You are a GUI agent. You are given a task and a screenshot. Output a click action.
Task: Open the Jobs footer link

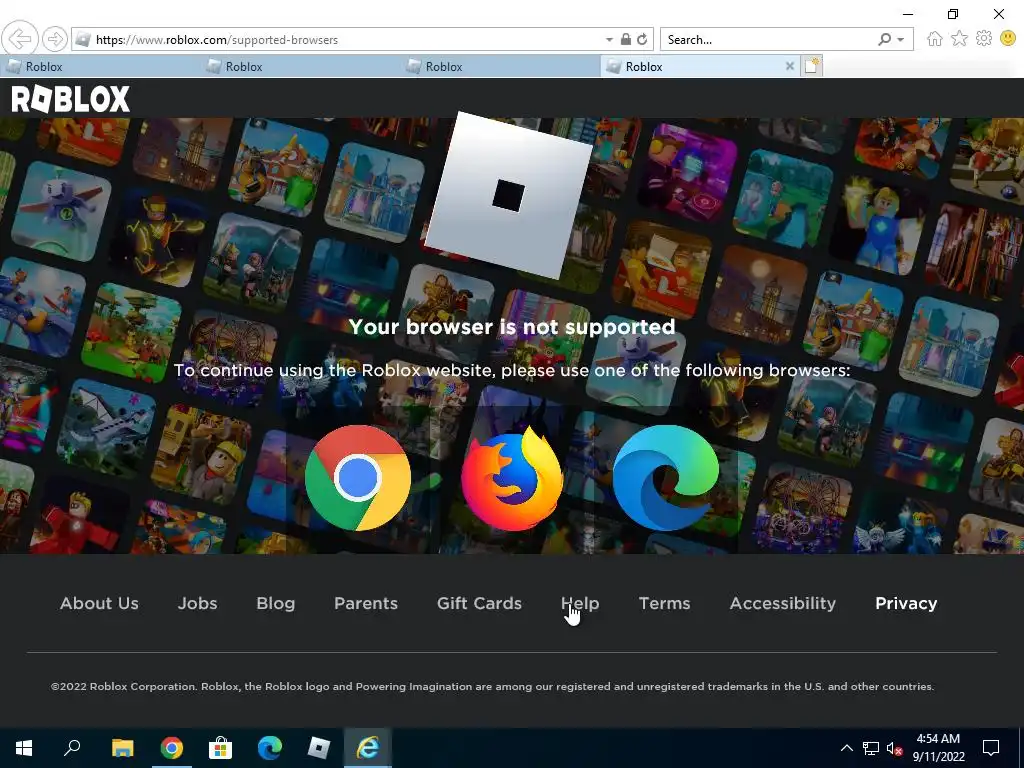point(197,603)
